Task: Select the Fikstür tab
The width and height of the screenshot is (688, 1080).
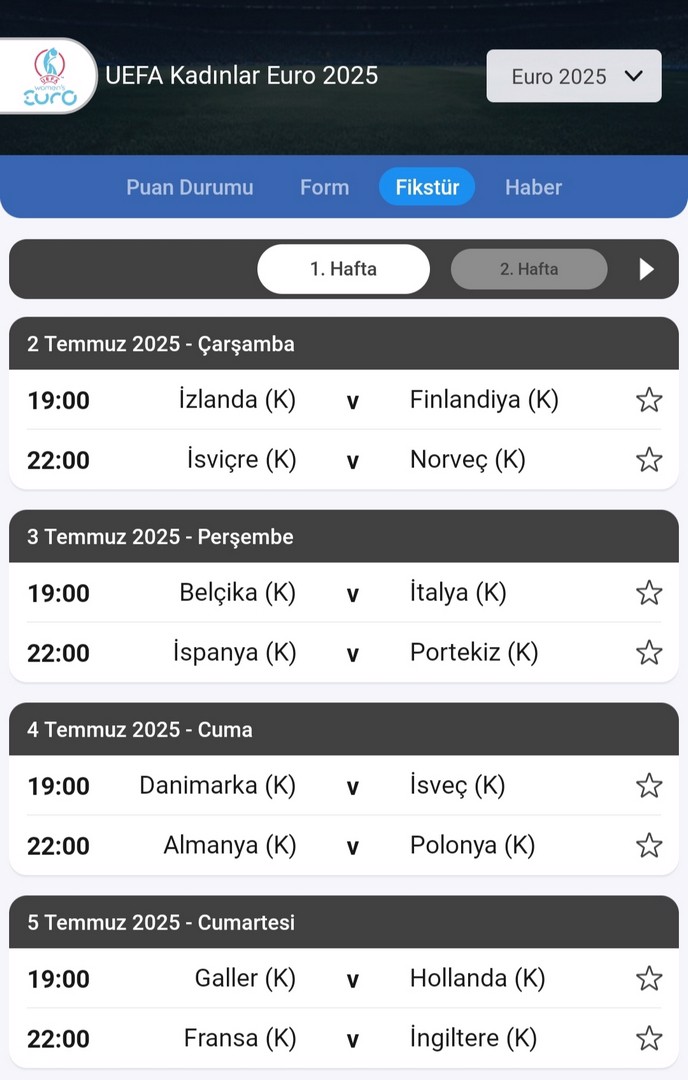Action: 427,187
